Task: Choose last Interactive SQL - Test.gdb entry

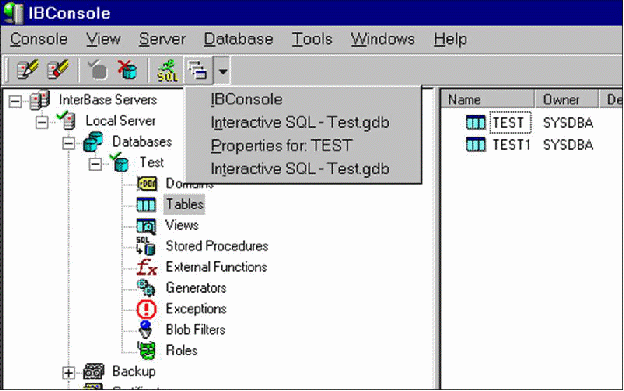Action: [303, 169]
